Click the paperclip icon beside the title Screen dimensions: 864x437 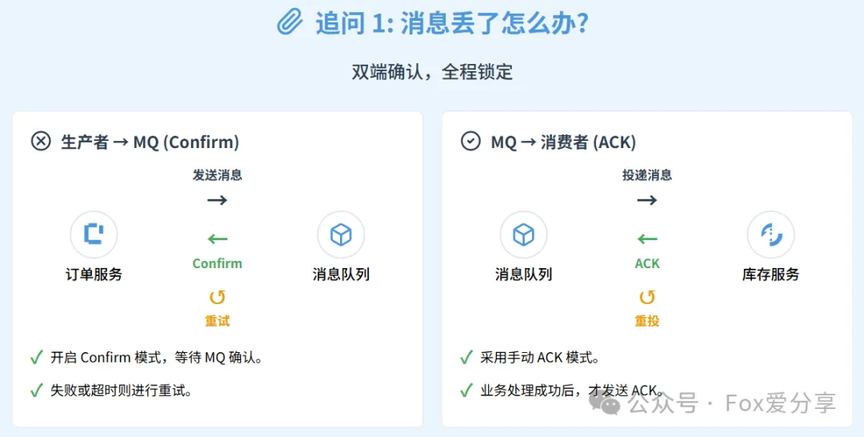[290, 22]
